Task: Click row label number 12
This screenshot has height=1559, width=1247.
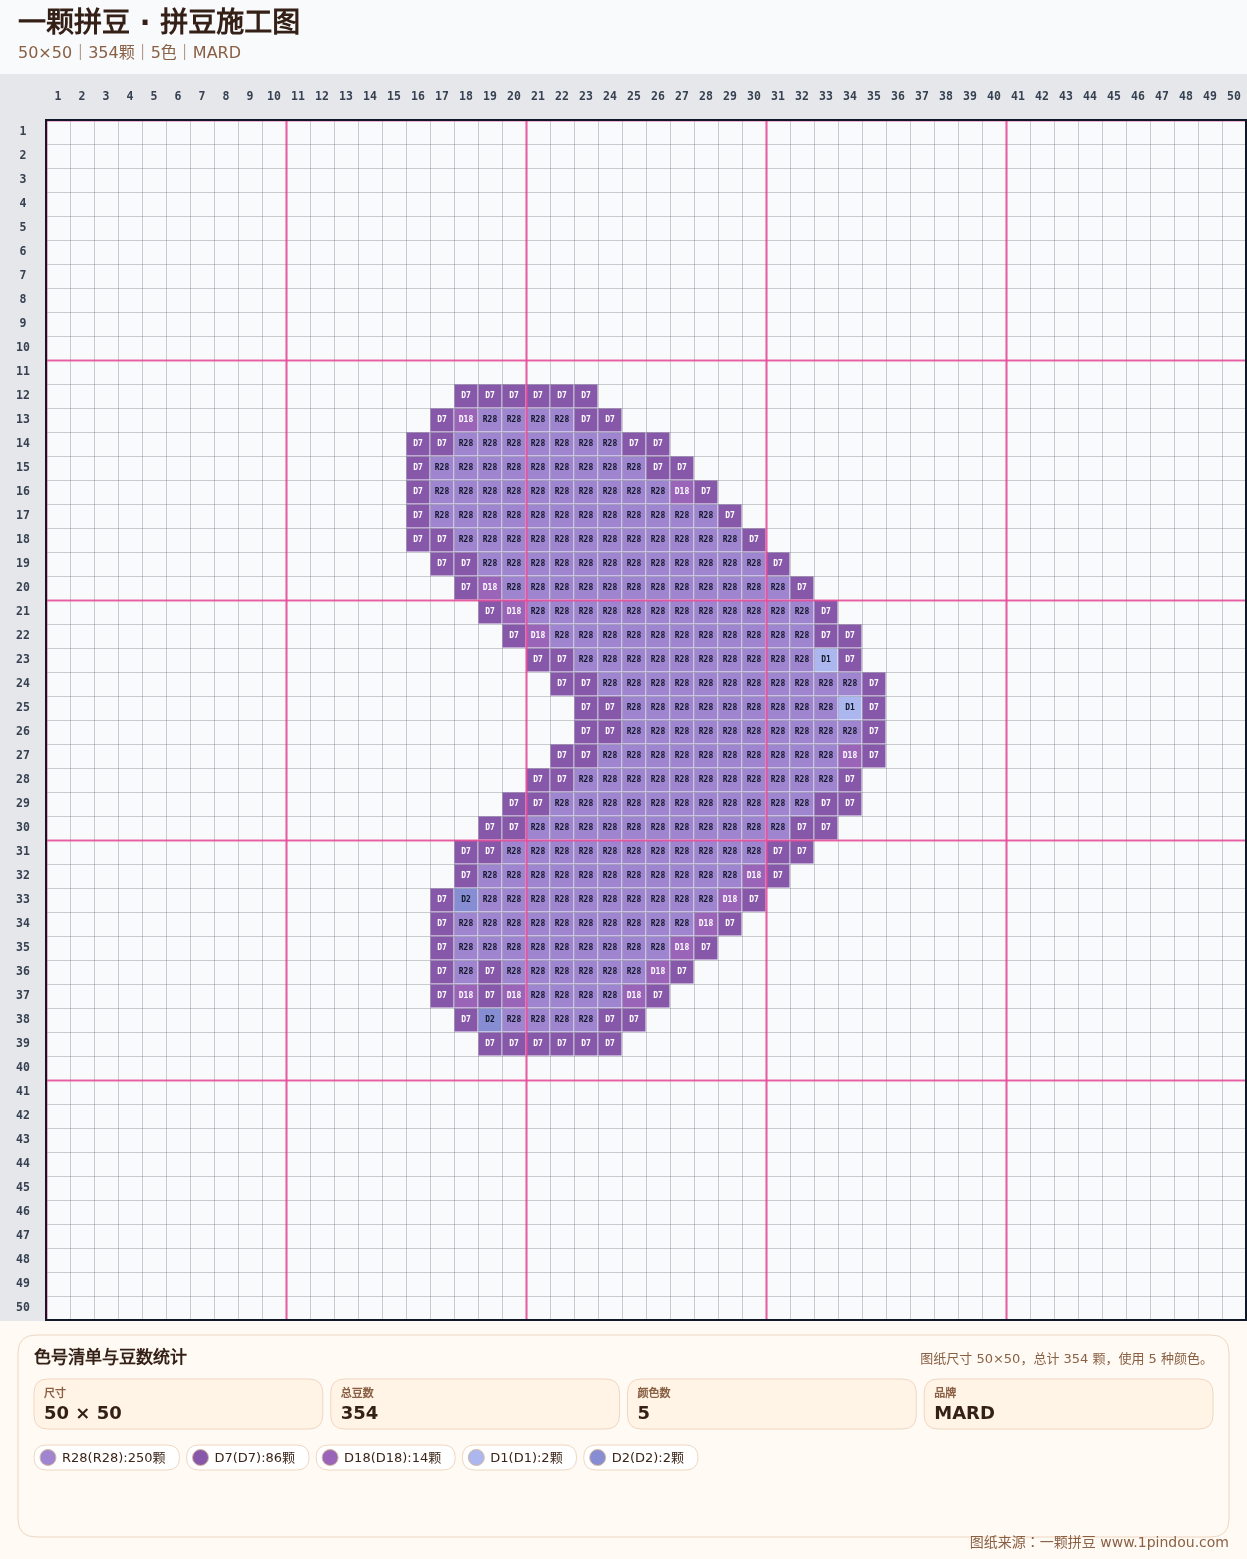Action: click(x=23, y=395)
